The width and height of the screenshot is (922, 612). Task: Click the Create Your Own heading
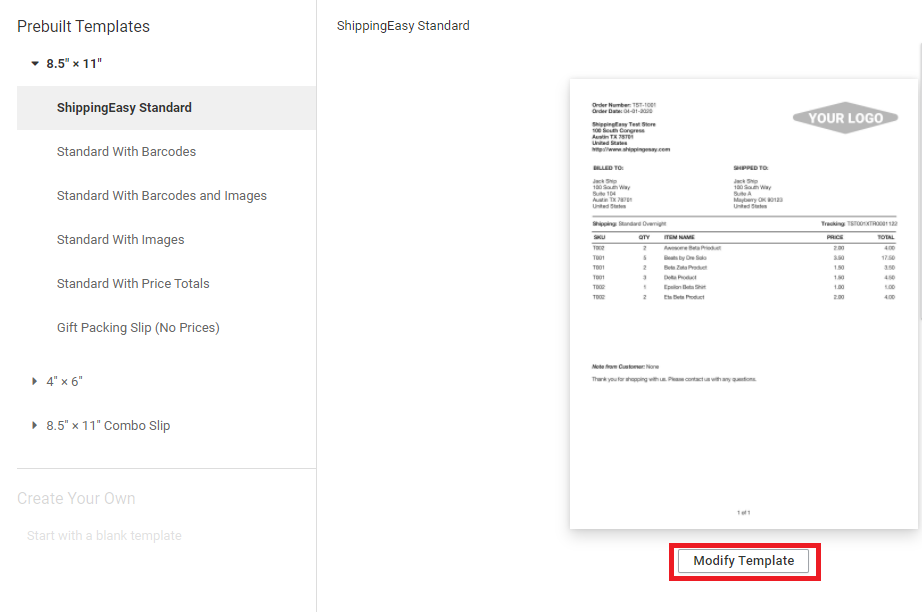(x=76, y=498)
